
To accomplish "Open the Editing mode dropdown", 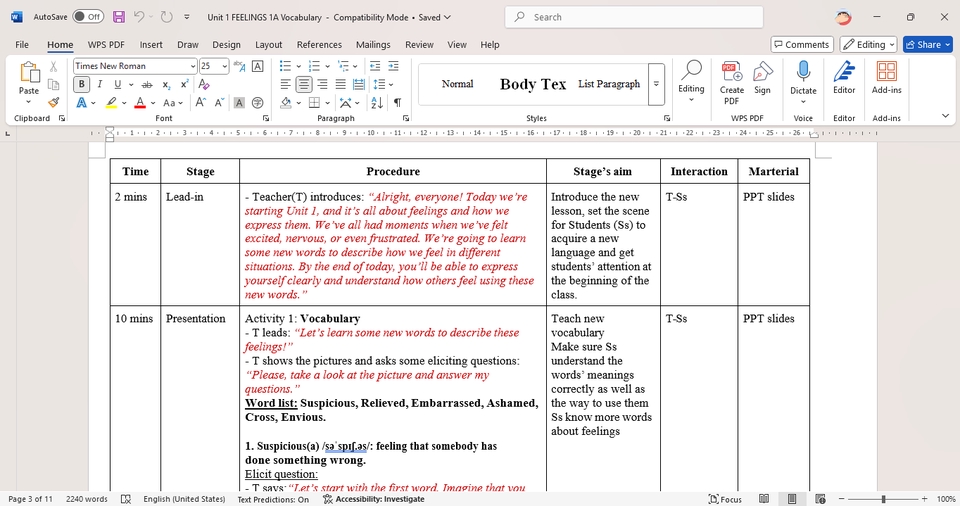I will (868, 44).
